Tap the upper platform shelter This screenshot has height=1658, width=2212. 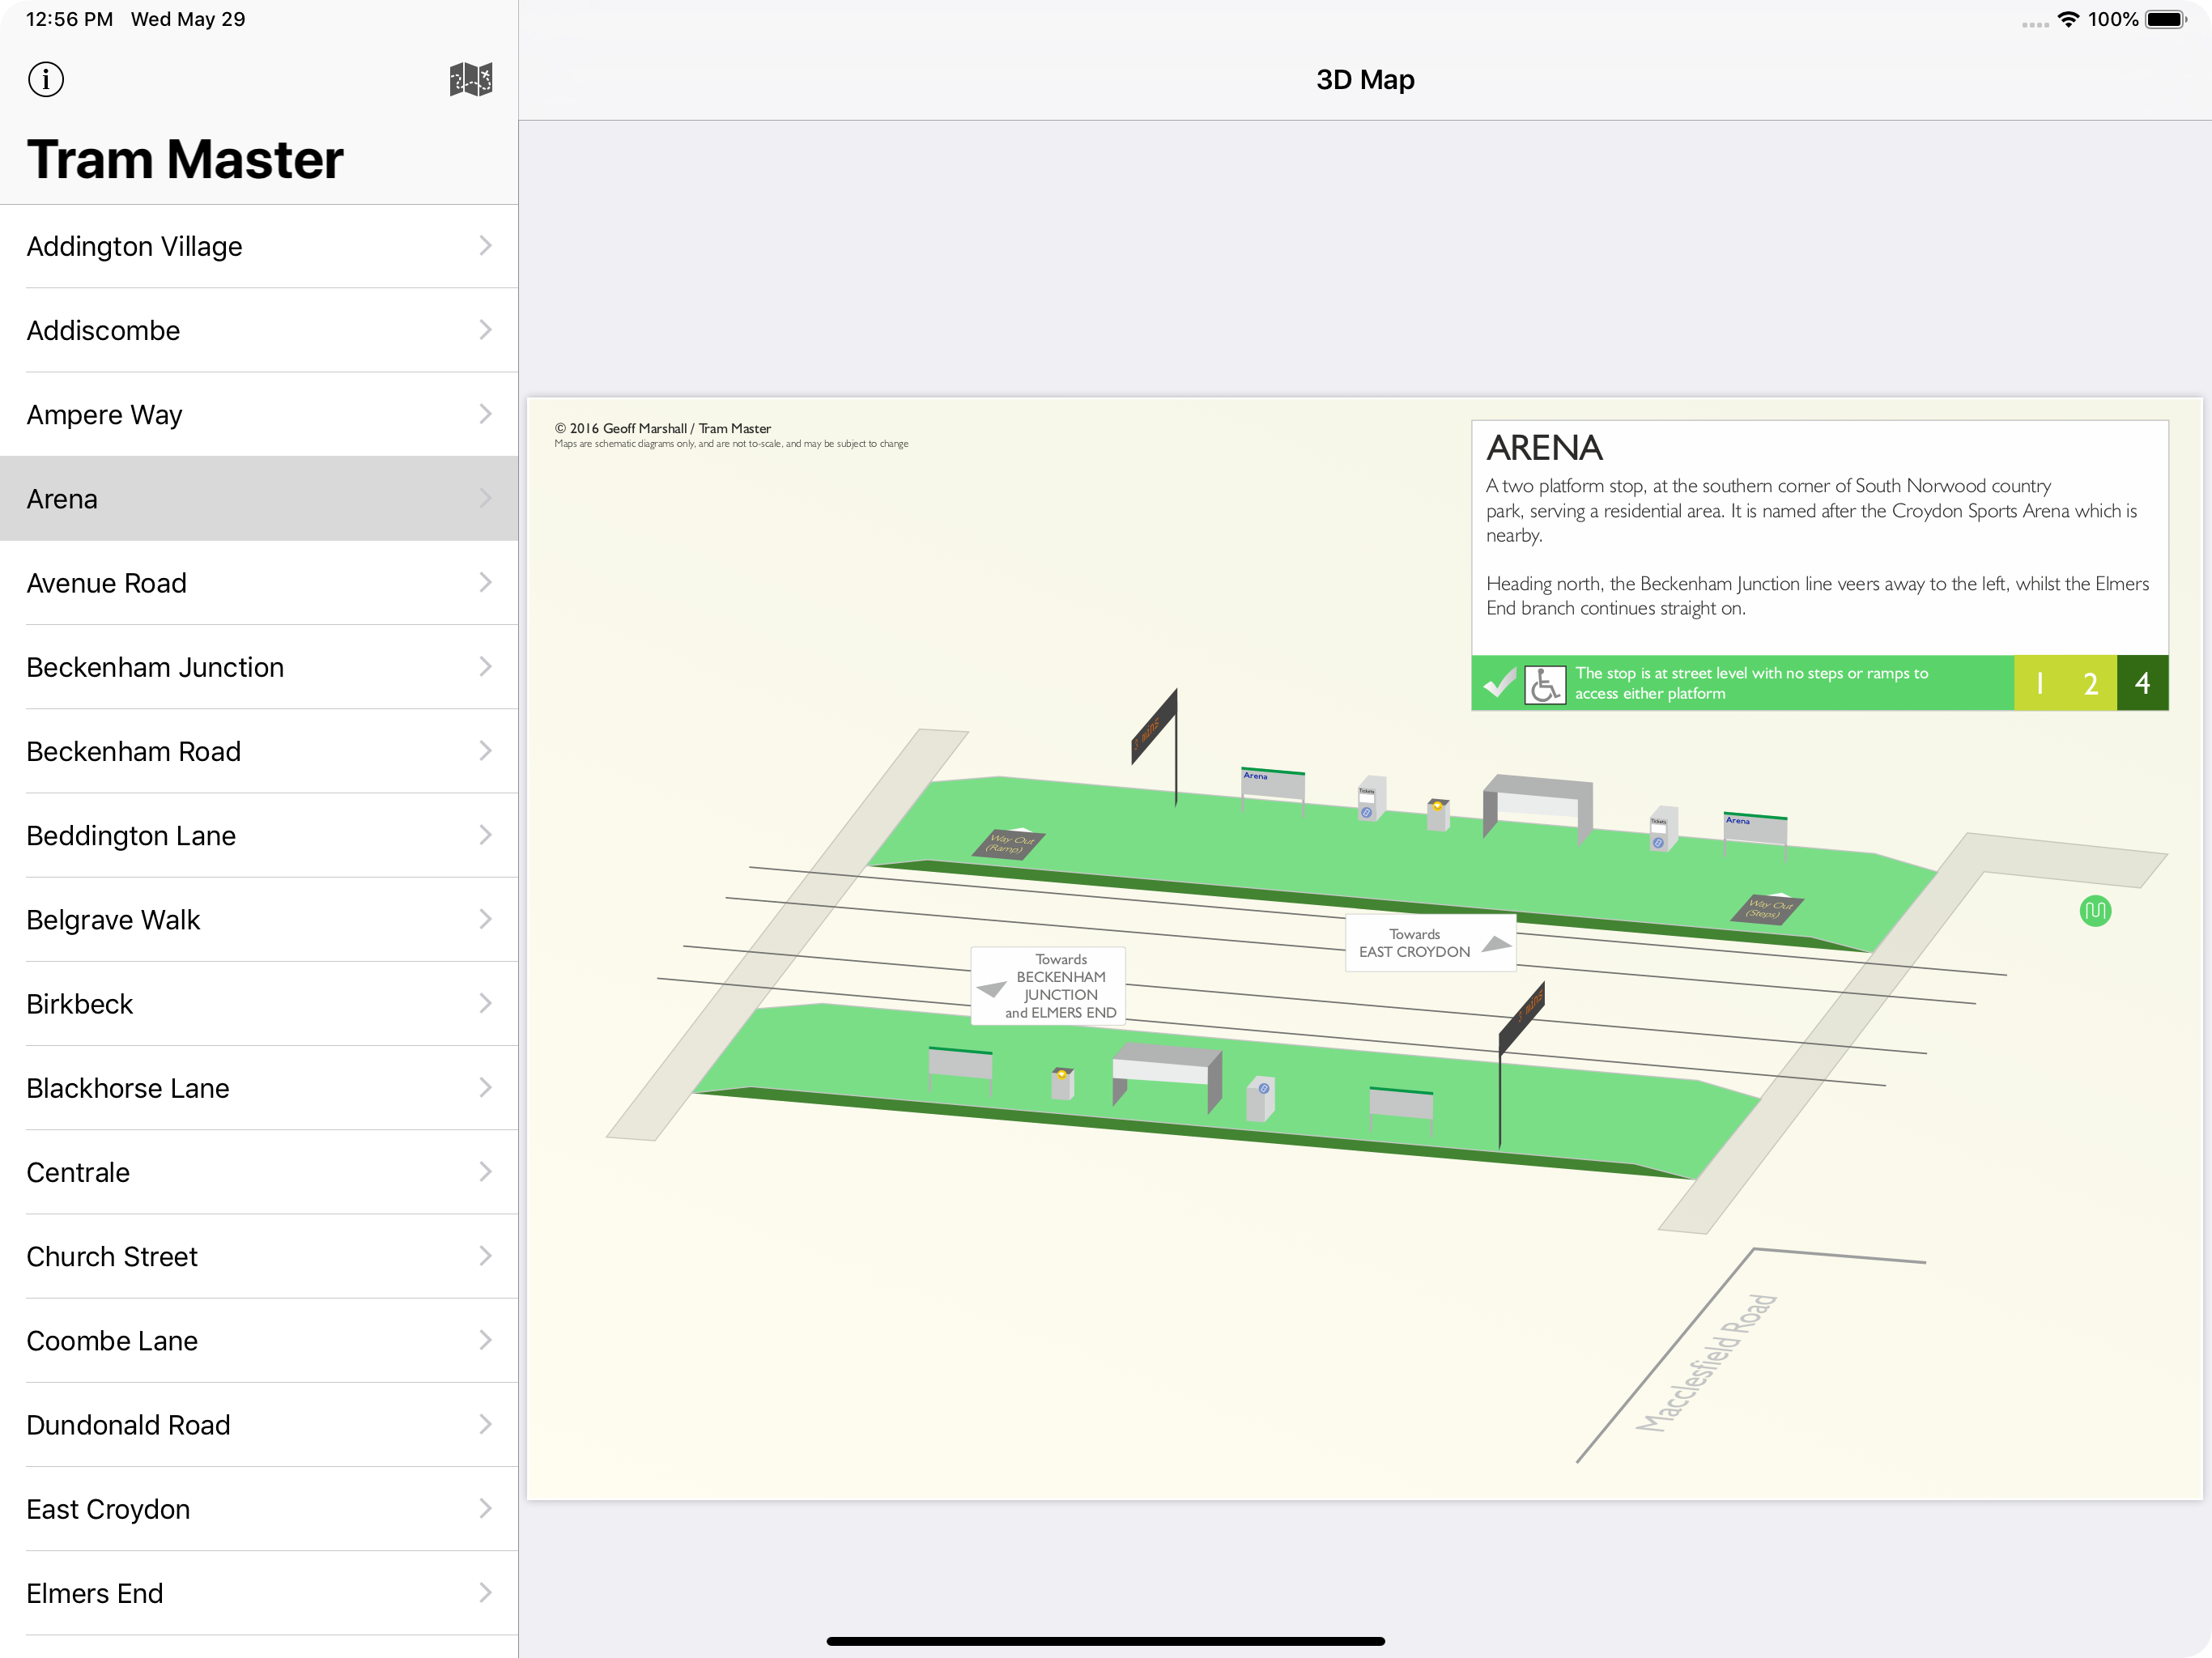pos(1537,806)
